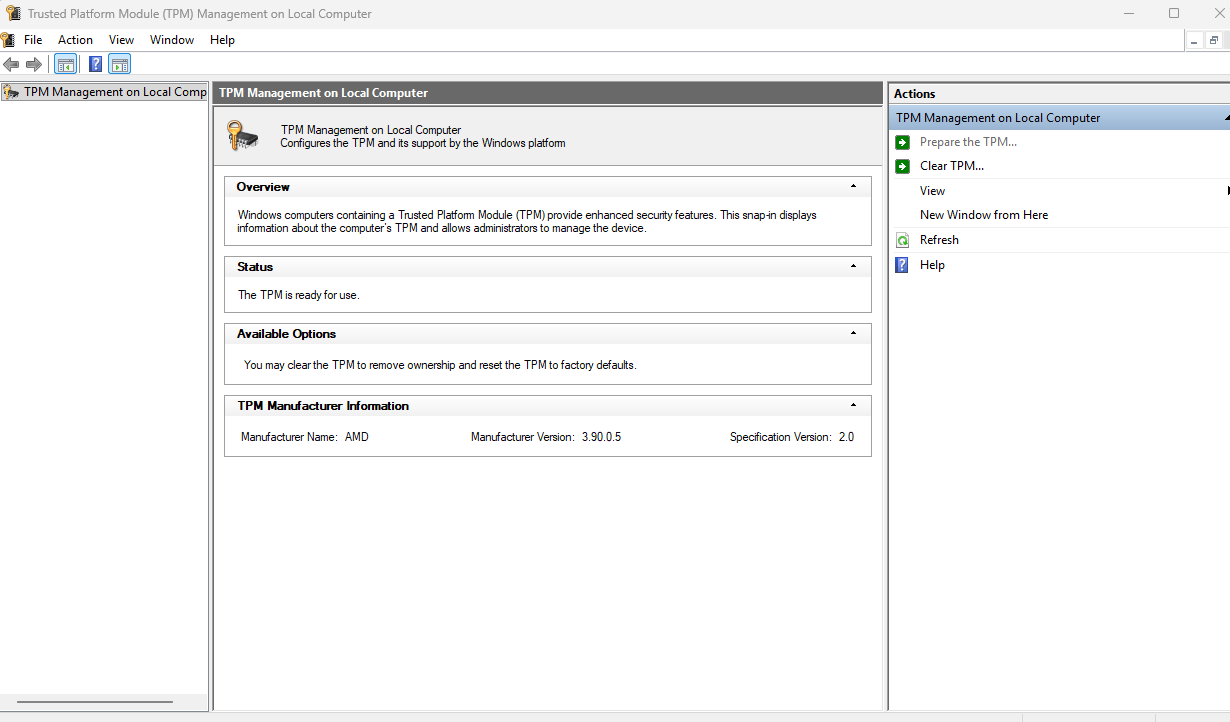
Task: Collapse the Actions pane TPM Management header
Action: 1226,118
